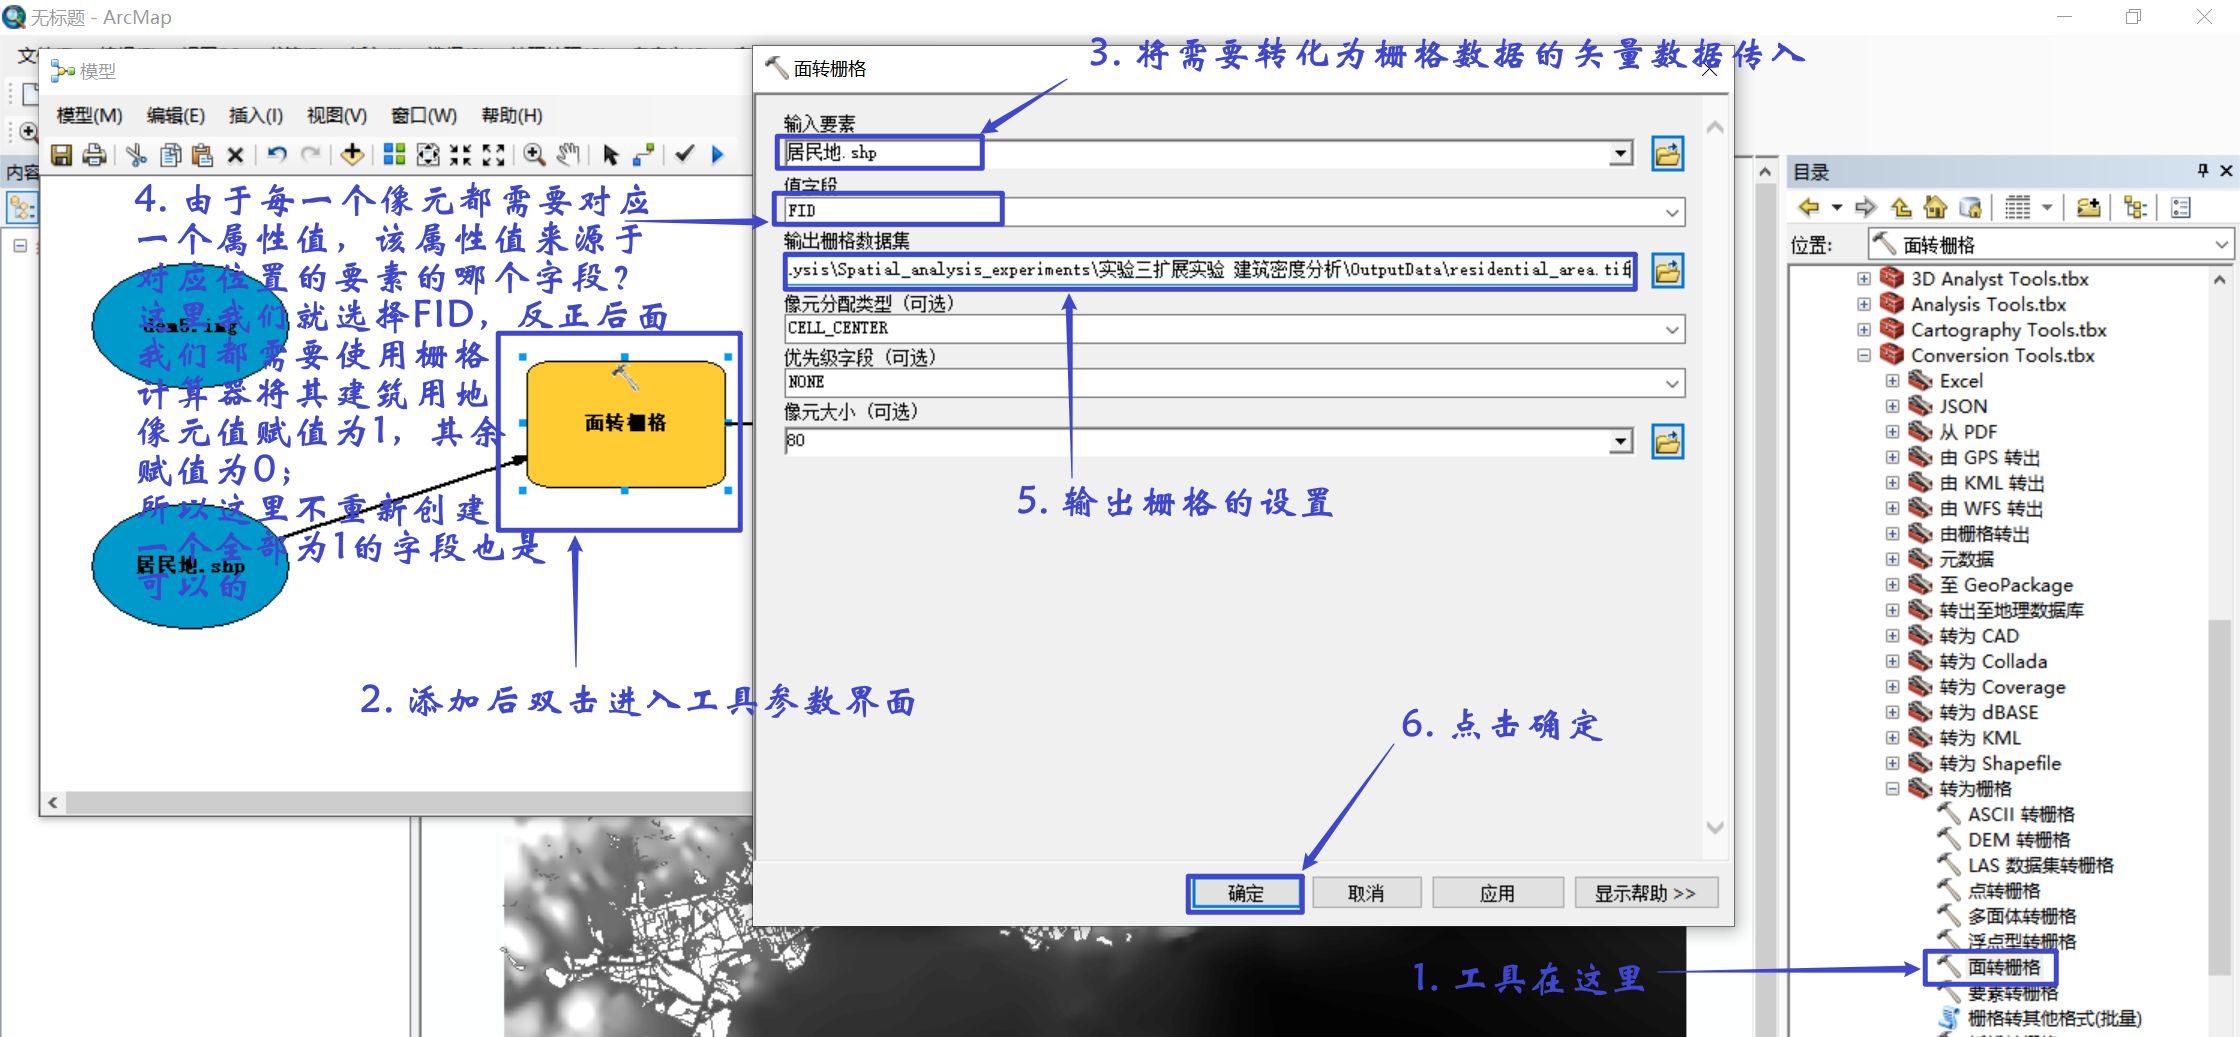The image size is (2240, 1037).
Task: Click the fixed zoom in arrows icon
Action: (x=460, y=155)
